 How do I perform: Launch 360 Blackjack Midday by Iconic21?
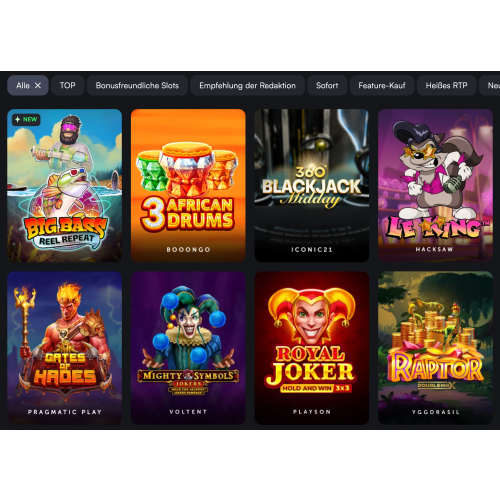point(312,185)
